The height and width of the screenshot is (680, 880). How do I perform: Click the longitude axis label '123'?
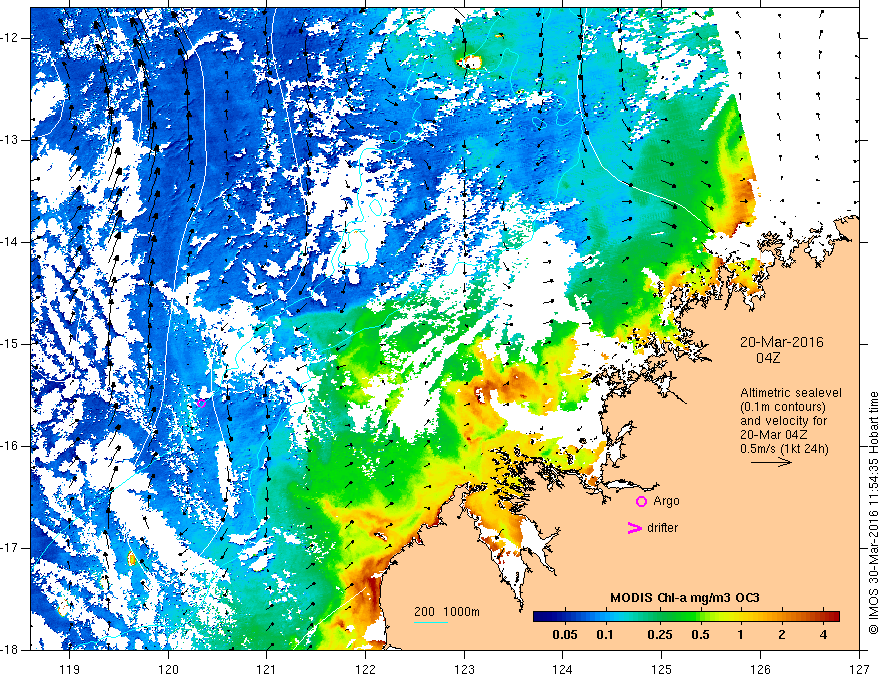(464, 669)
